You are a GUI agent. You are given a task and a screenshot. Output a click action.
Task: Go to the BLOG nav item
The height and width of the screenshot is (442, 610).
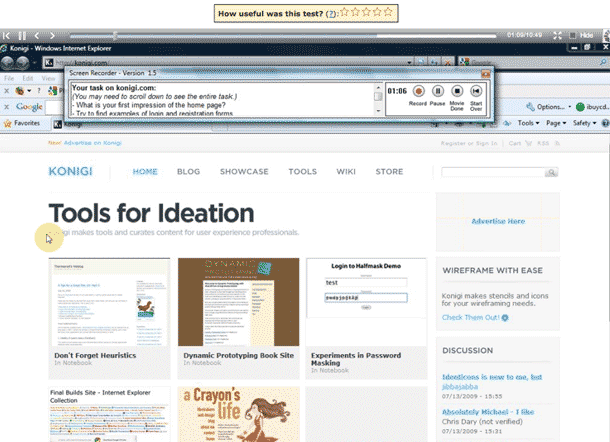[188, 172]
